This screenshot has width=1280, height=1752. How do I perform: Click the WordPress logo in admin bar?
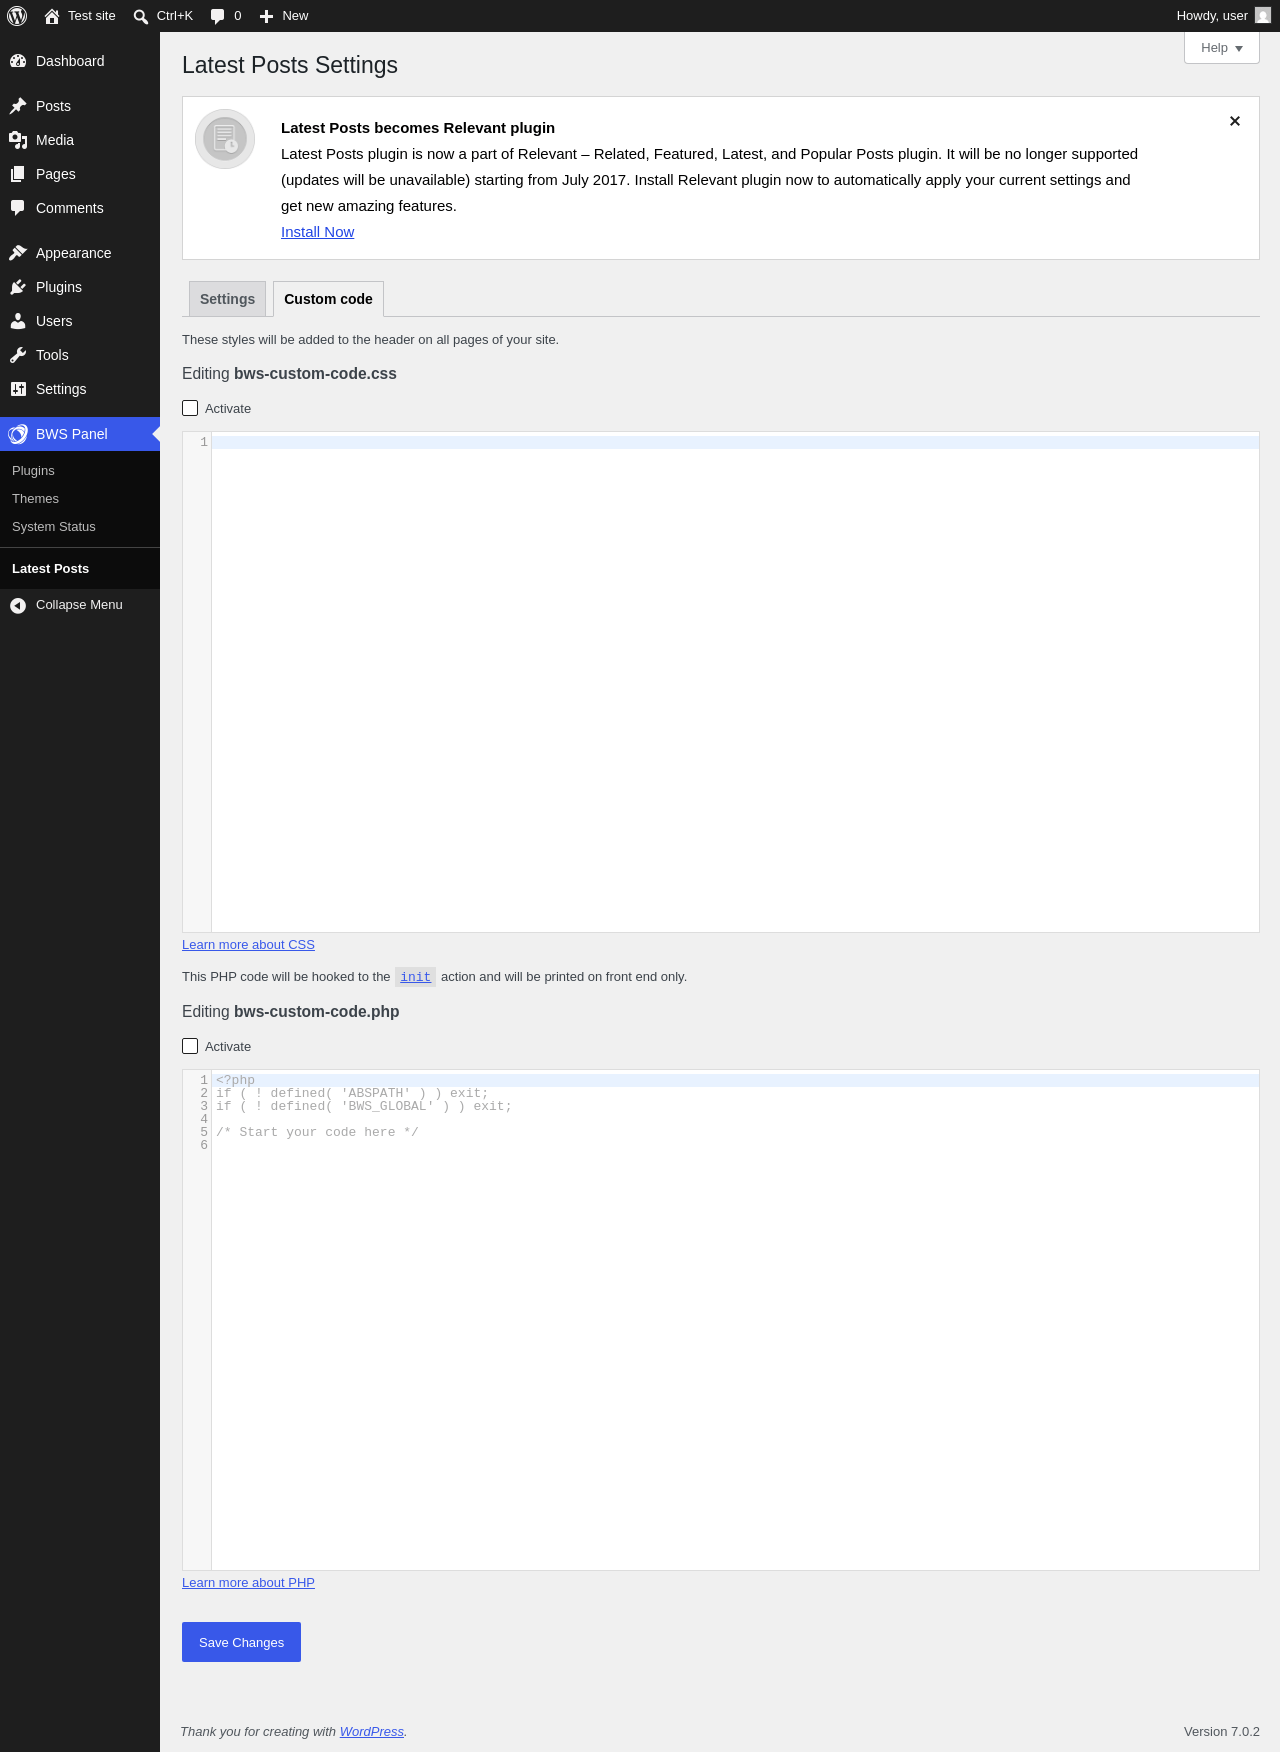click(17, 16)
